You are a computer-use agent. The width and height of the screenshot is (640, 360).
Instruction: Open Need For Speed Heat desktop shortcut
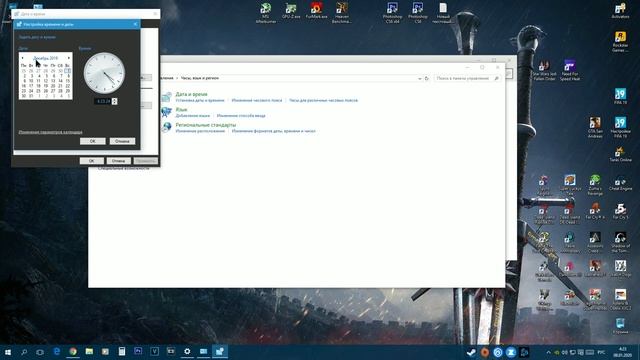pyautogui.click(x=569, y=70)
